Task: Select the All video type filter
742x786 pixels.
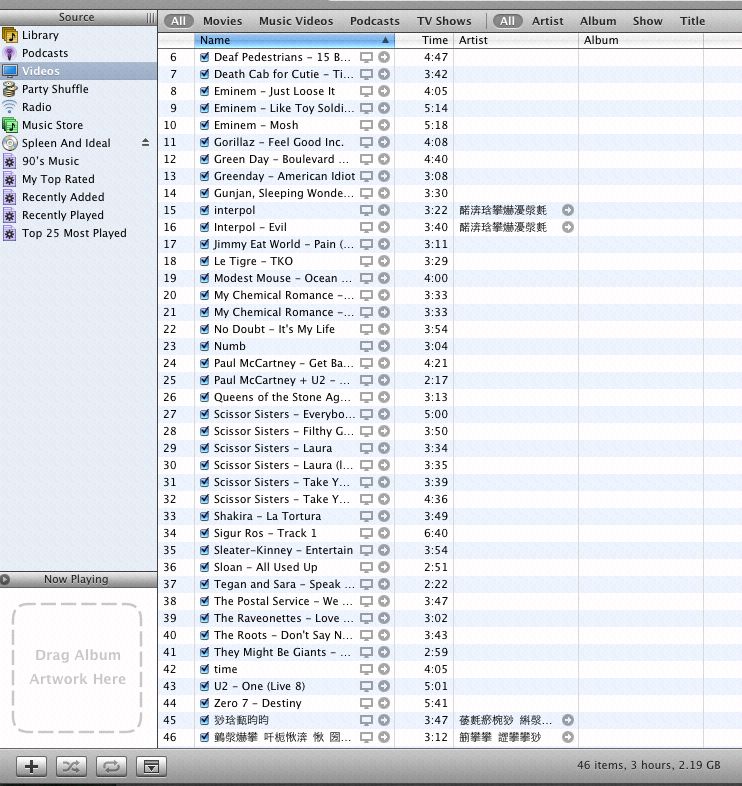Action: click(178, 21)
